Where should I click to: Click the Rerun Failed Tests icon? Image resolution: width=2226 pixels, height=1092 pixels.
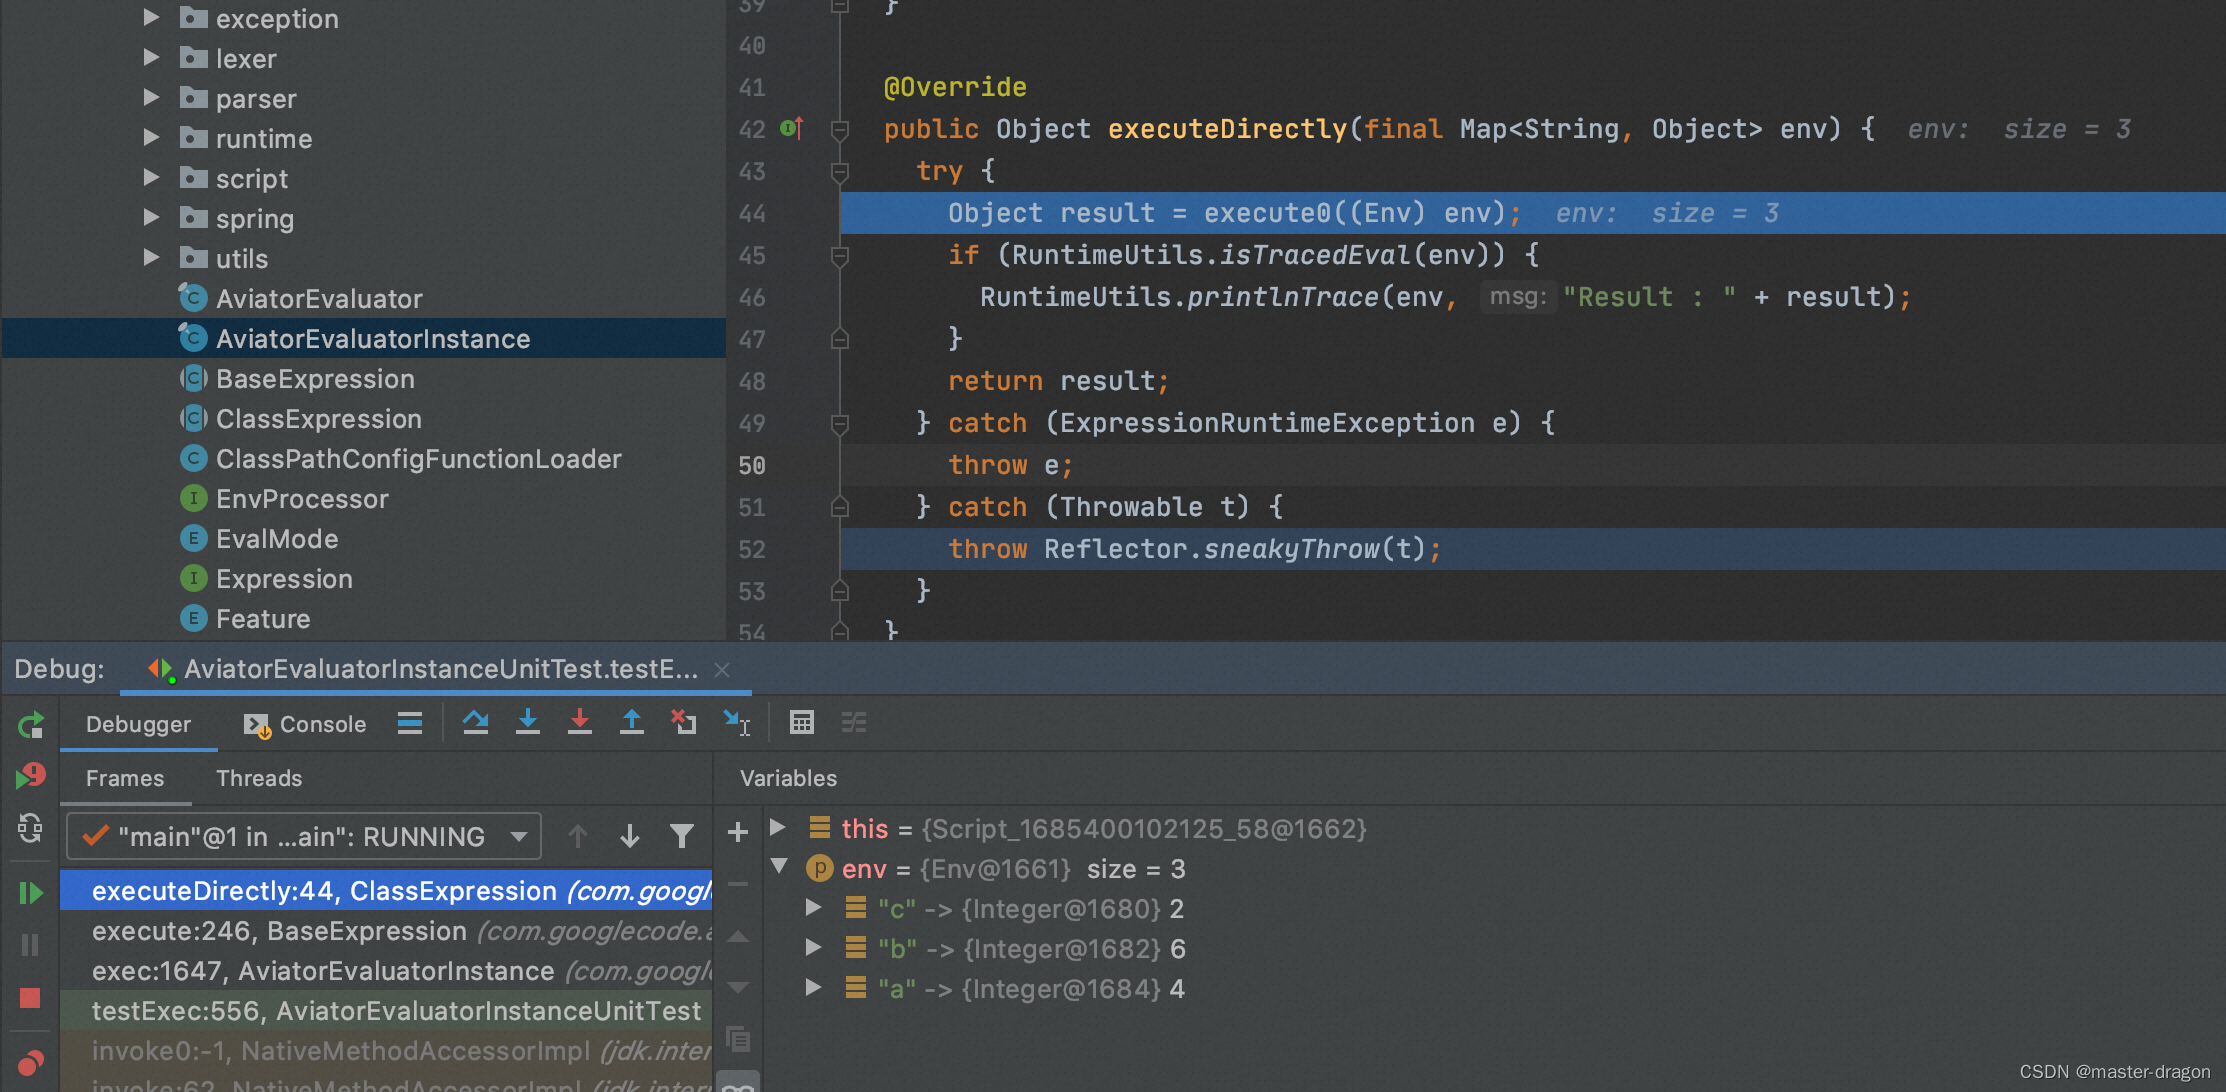point(31,776)
